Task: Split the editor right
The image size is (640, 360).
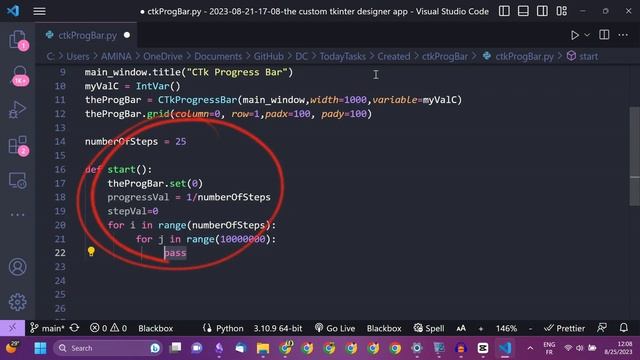Action: coord(604,35)
